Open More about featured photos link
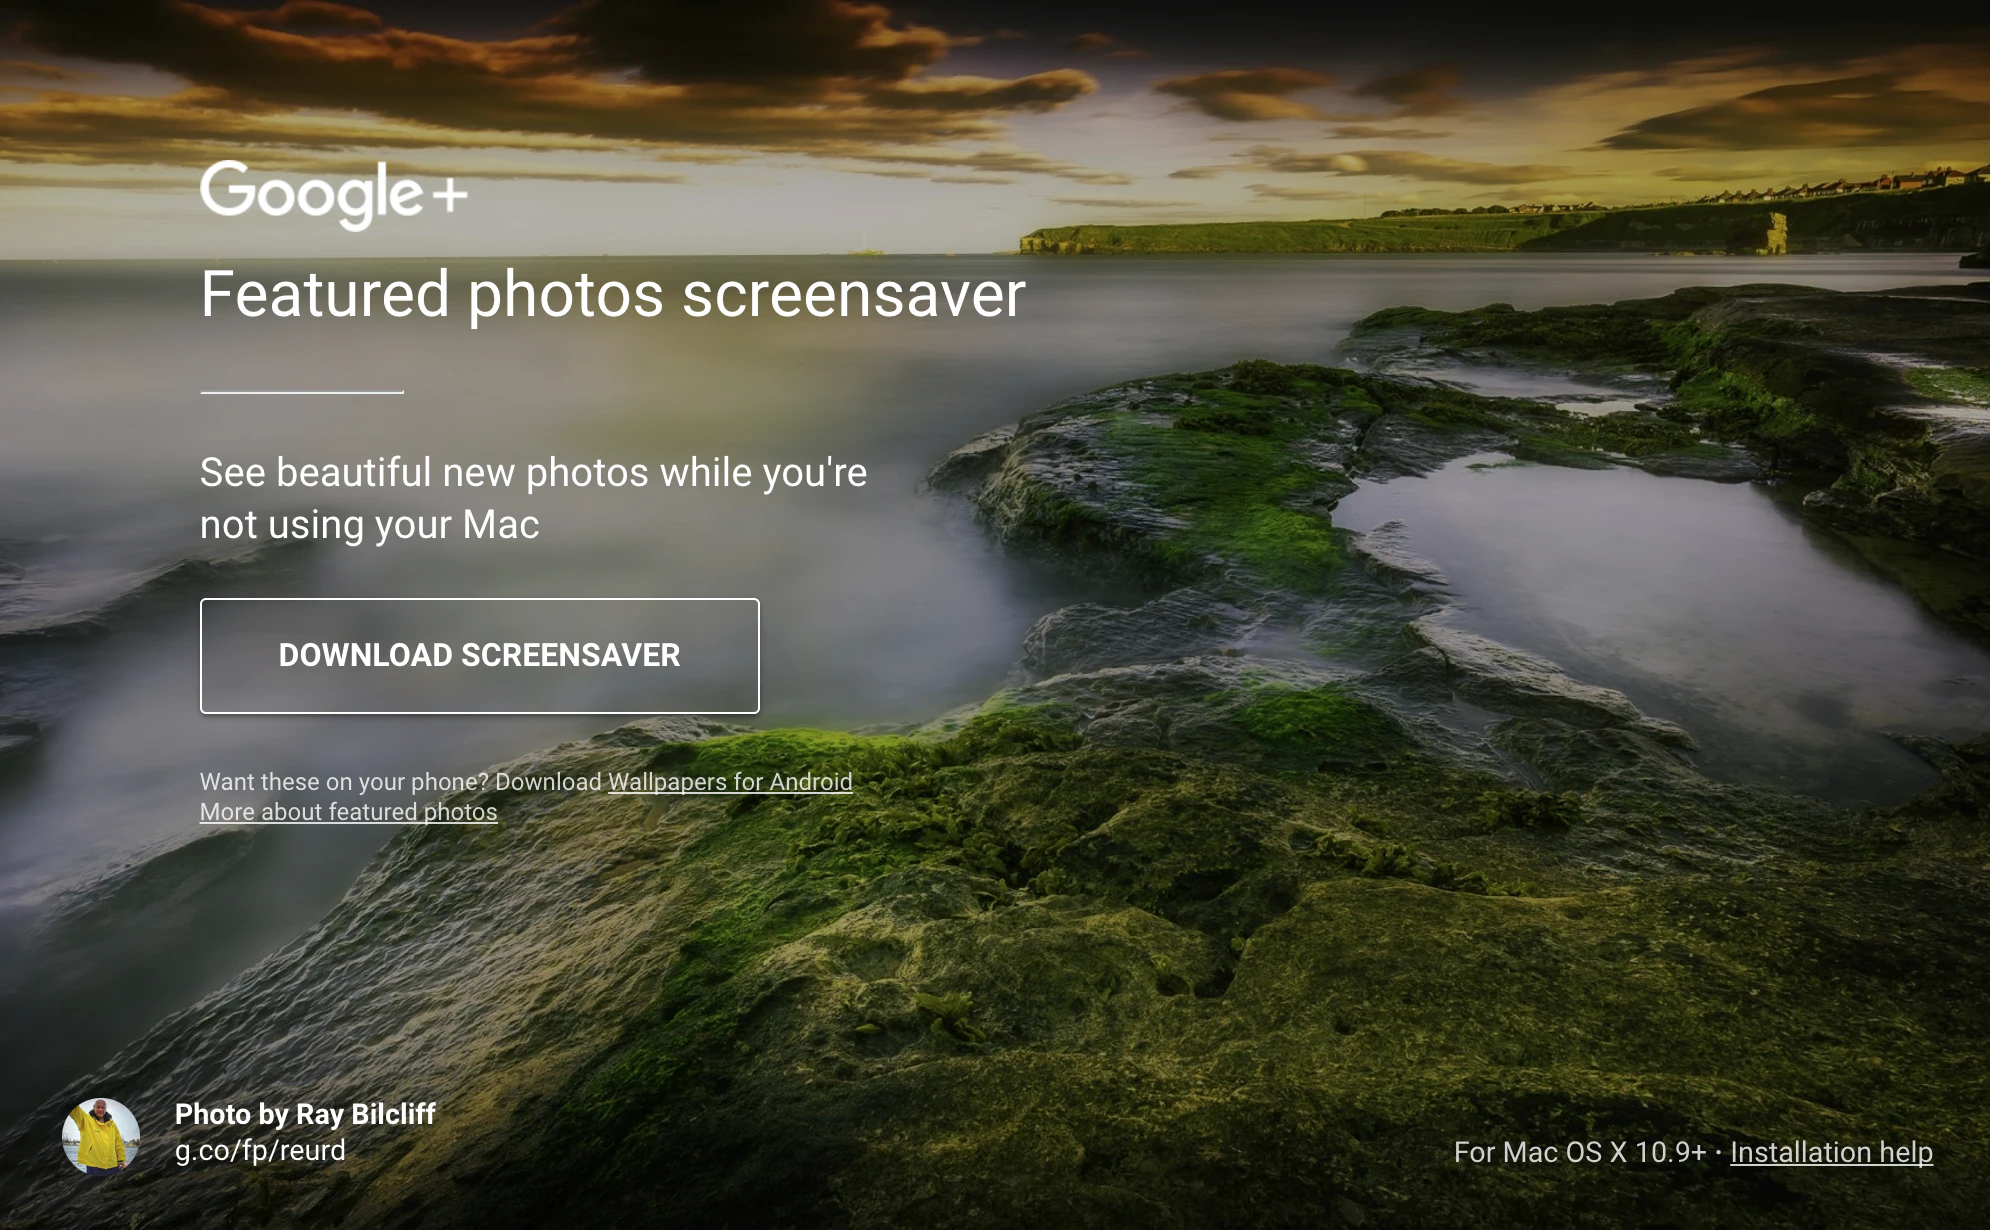Viewport: 1990px width, 1230px height. click(x=348, y=812)
